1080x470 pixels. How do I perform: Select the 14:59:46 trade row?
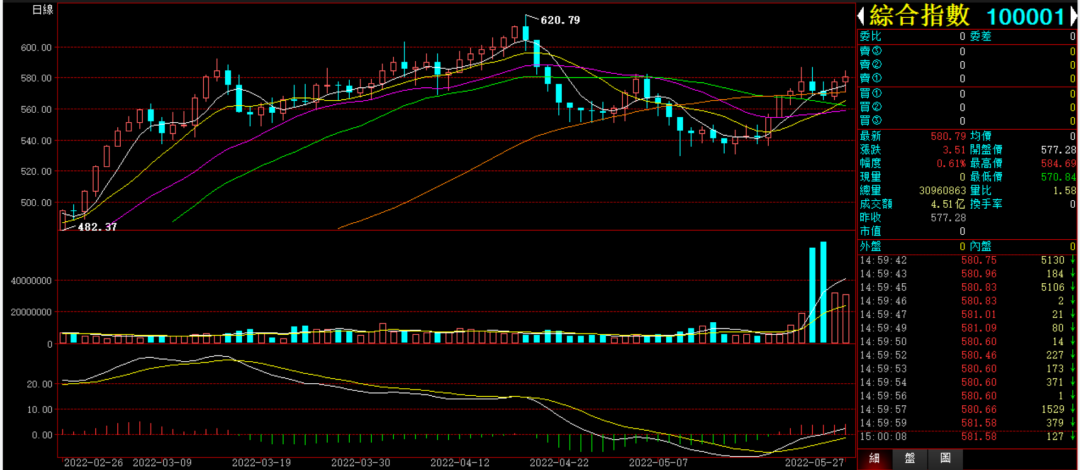[966, 301]
